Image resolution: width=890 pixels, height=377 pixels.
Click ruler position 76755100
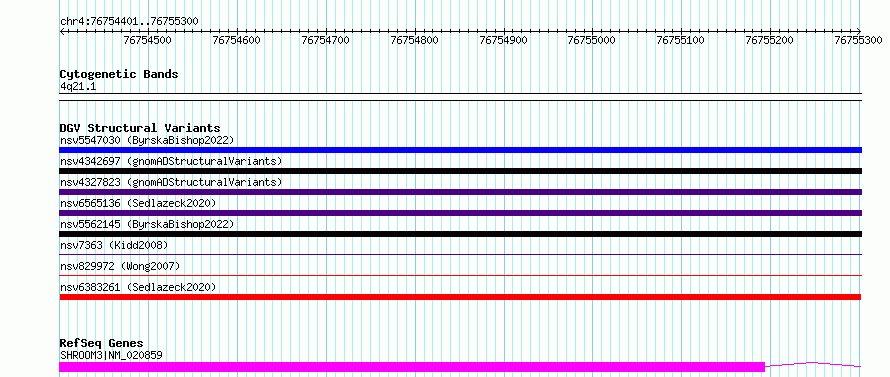(x=681, y=40)
